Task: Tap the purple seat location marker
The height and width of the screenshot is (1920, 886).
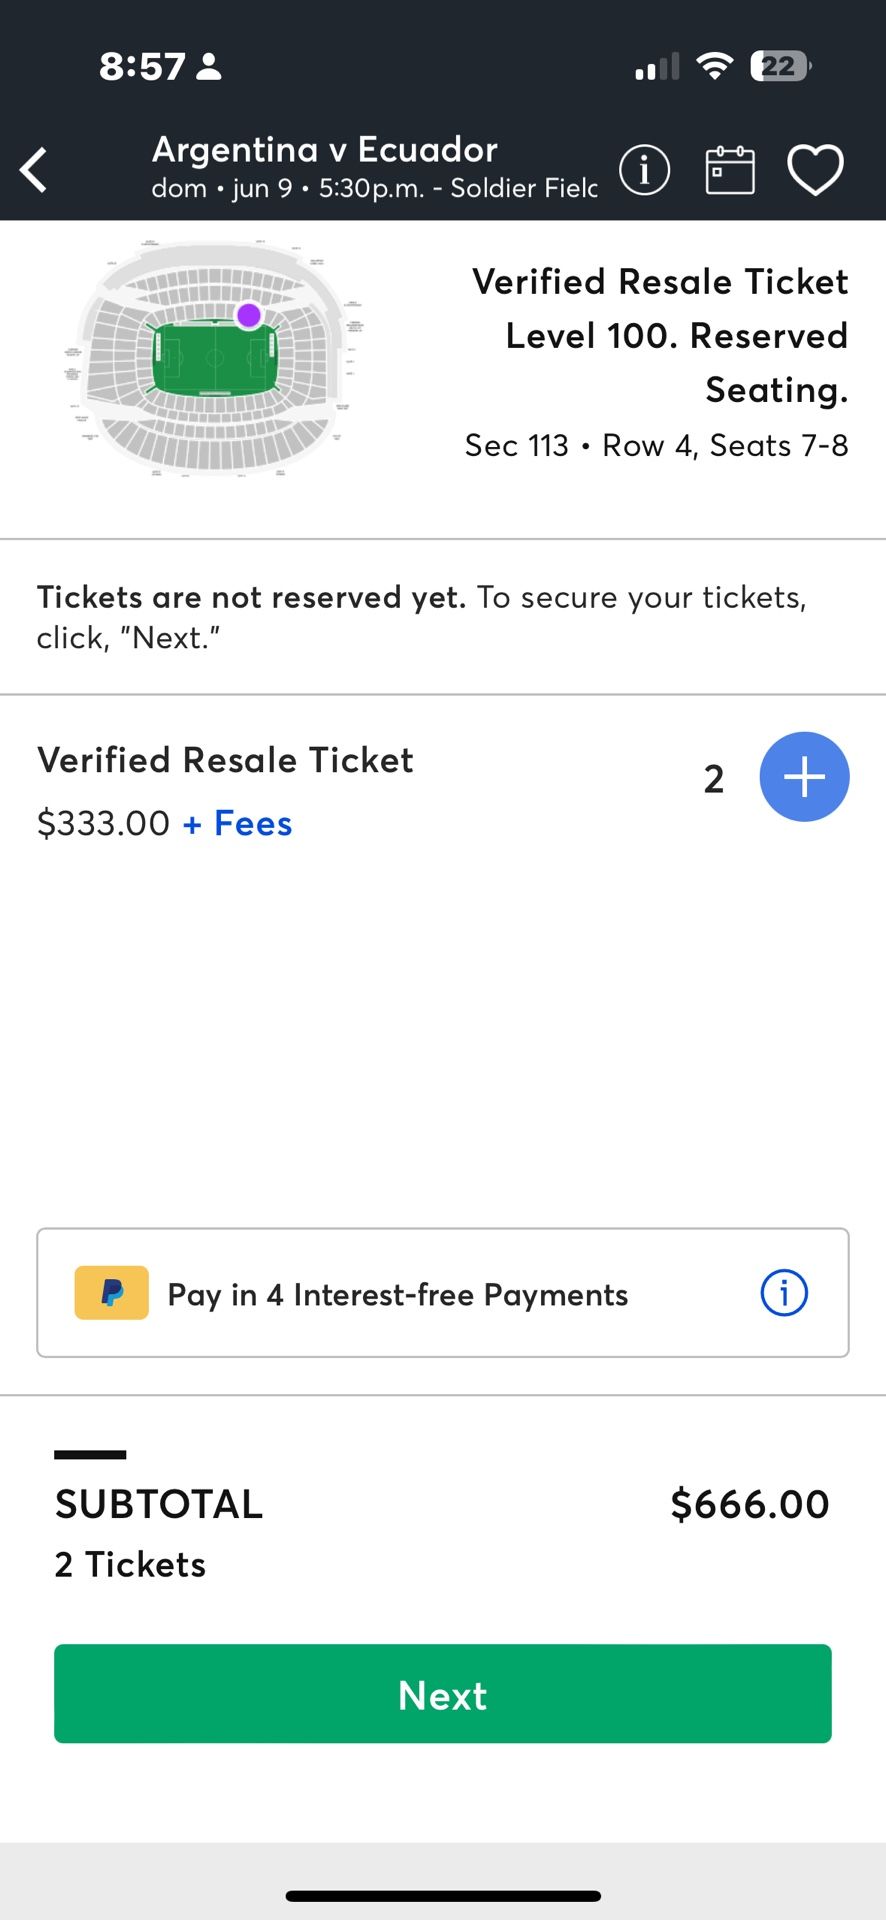Action: [x=249, y=315]
